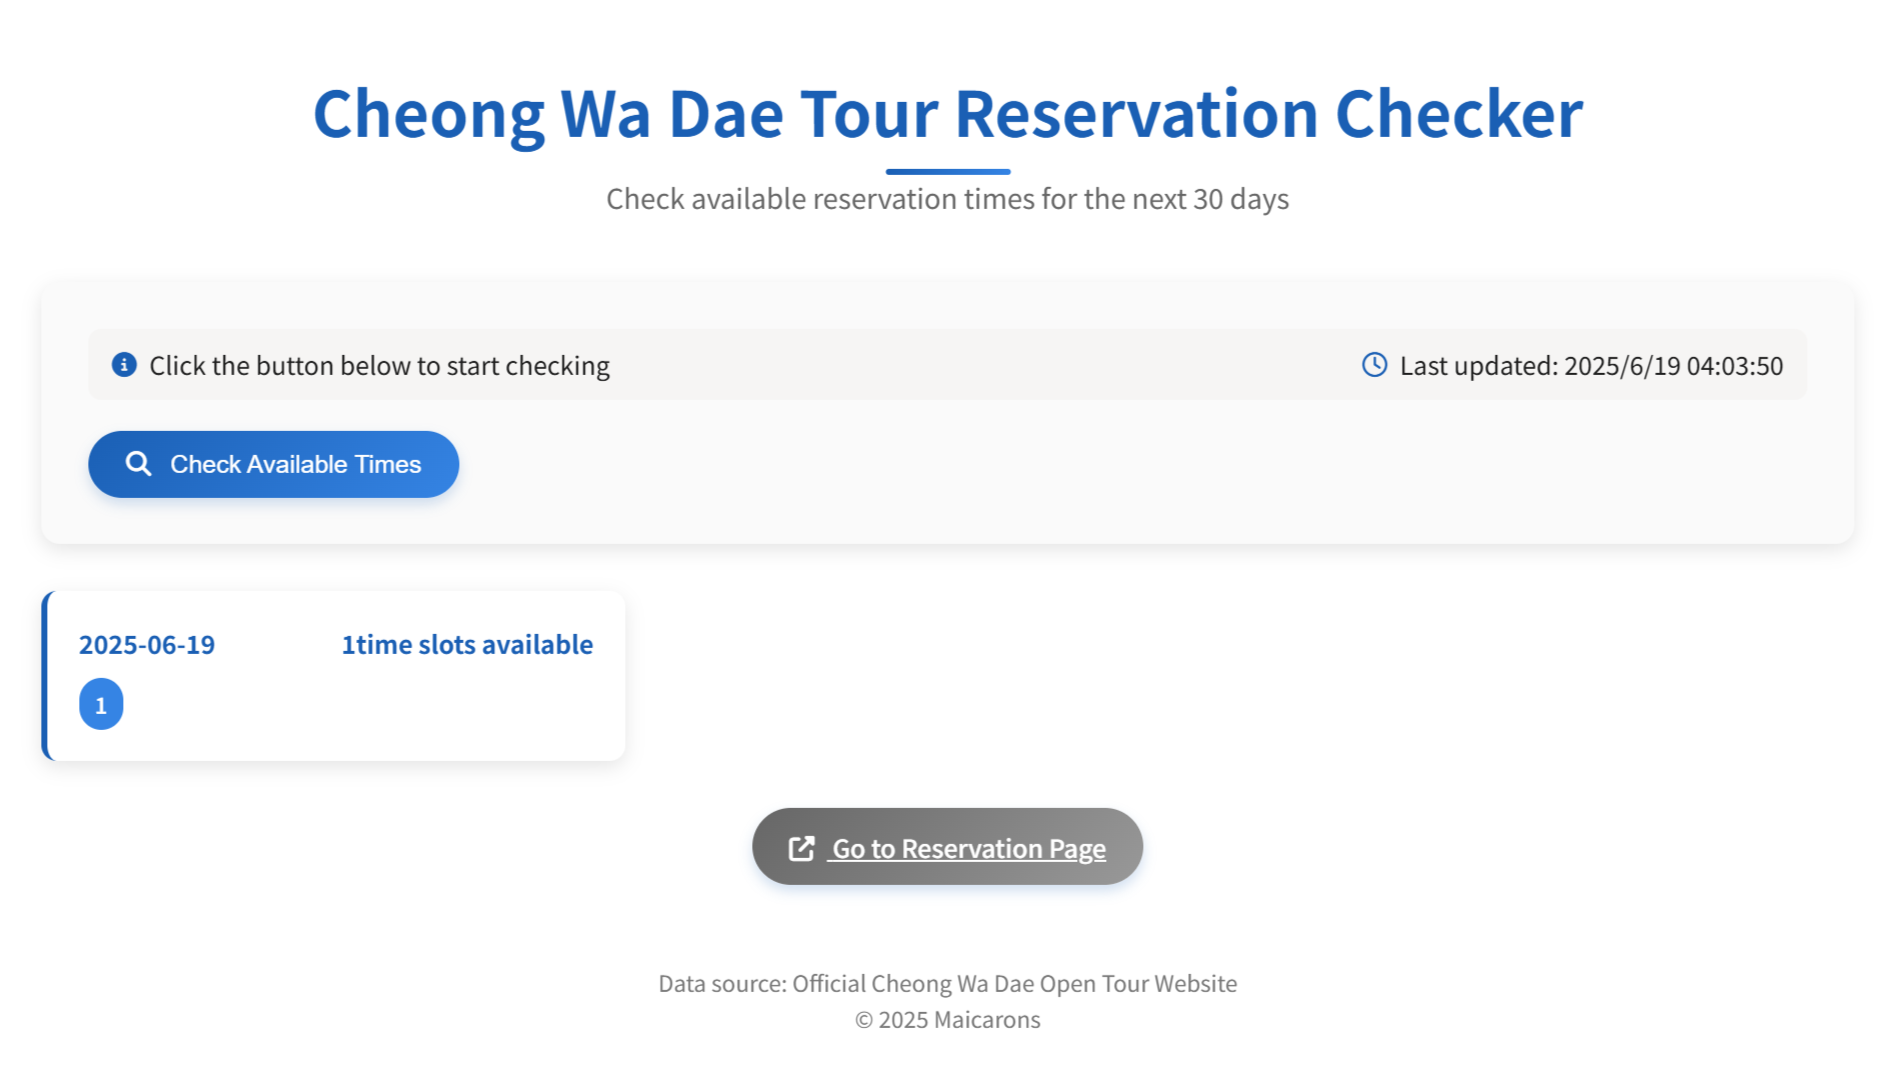Click the blue underline beneath the title

947,172
